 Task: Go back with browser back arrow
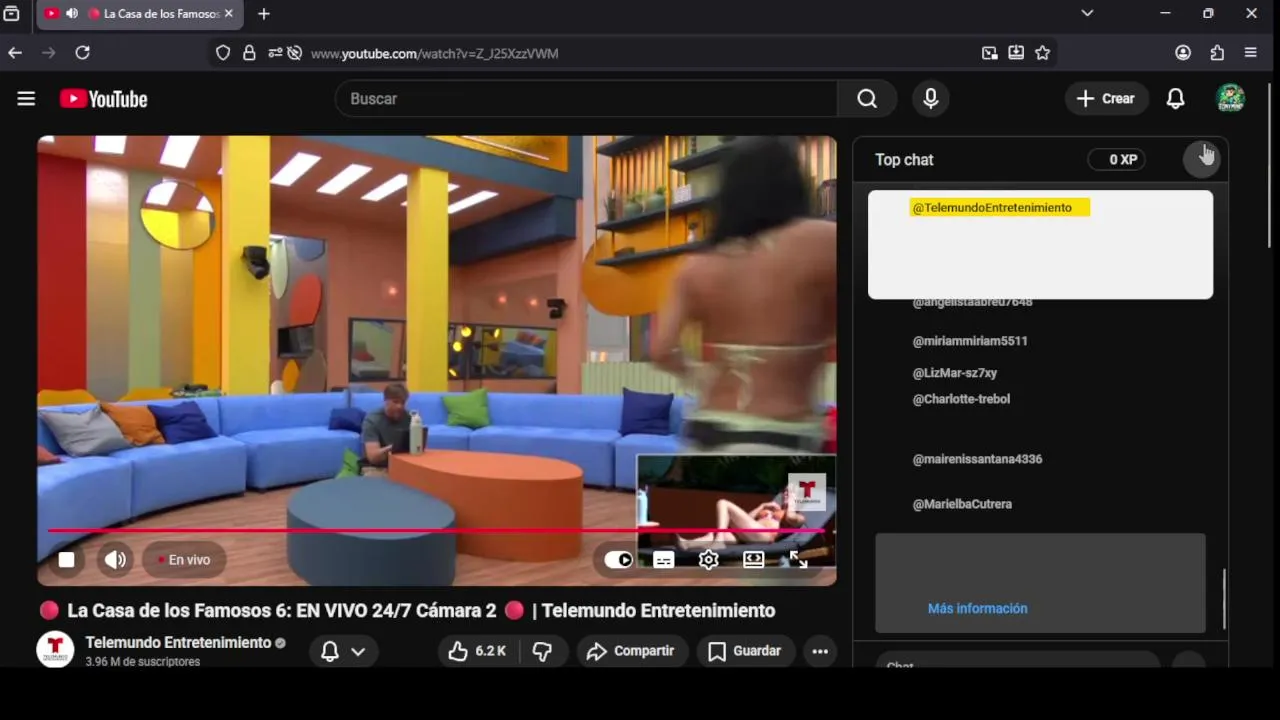point(15,53)
